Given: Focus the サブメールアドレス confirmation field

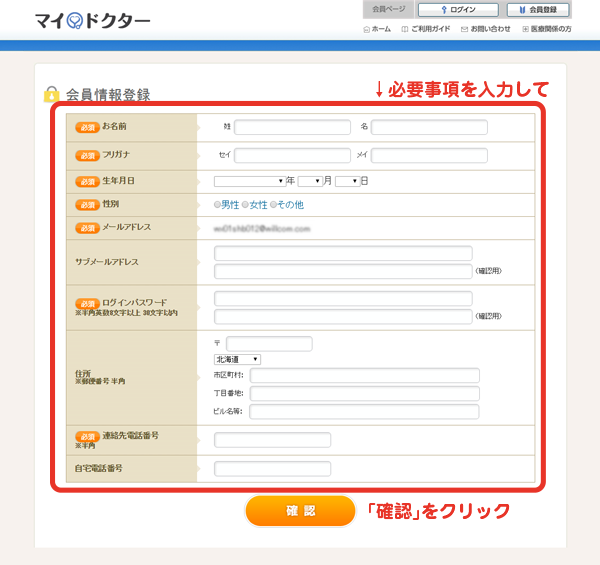Looking at the screenshot, I should click(343, 271).
